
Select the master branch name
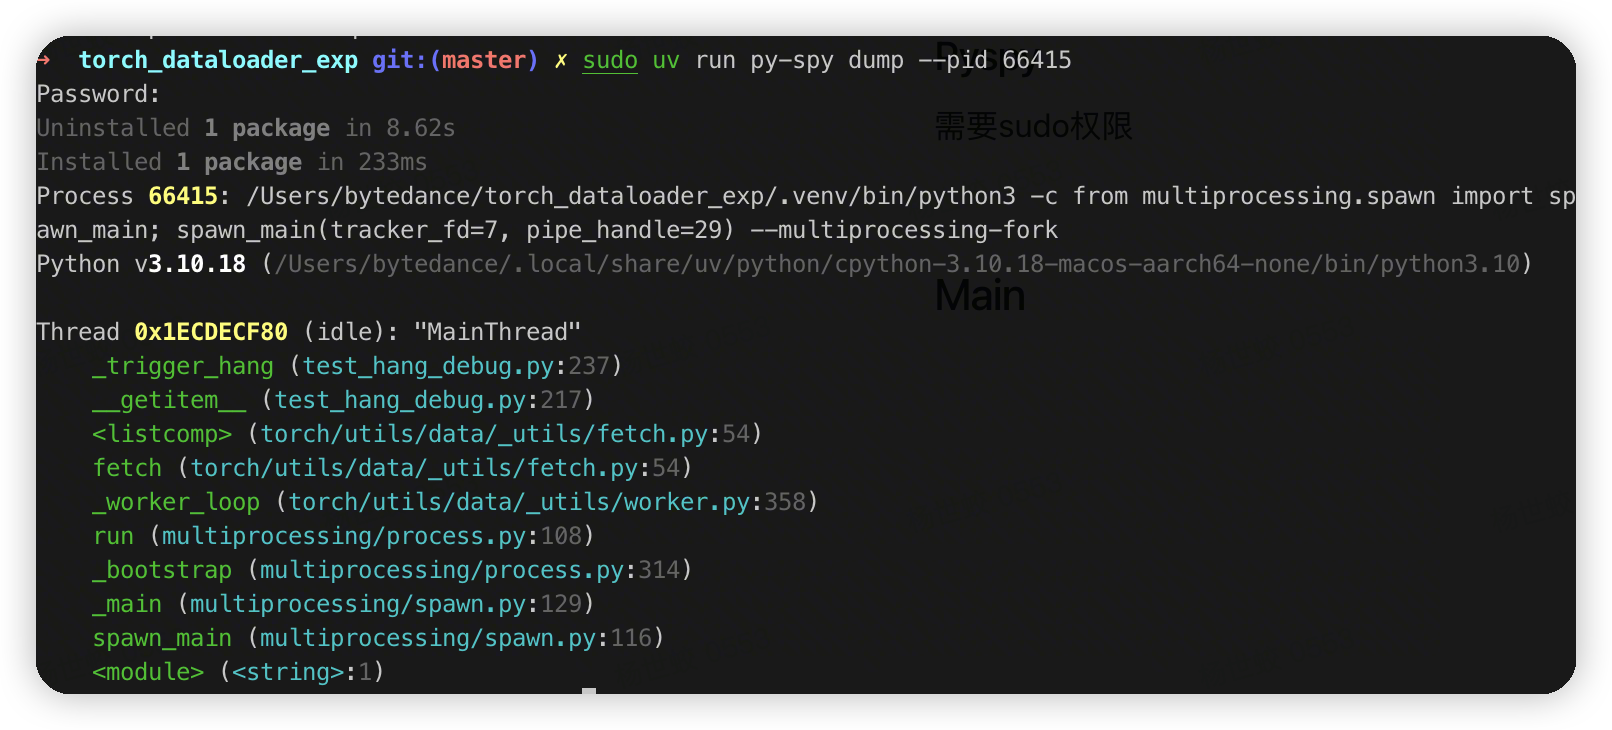click(484, 61)
